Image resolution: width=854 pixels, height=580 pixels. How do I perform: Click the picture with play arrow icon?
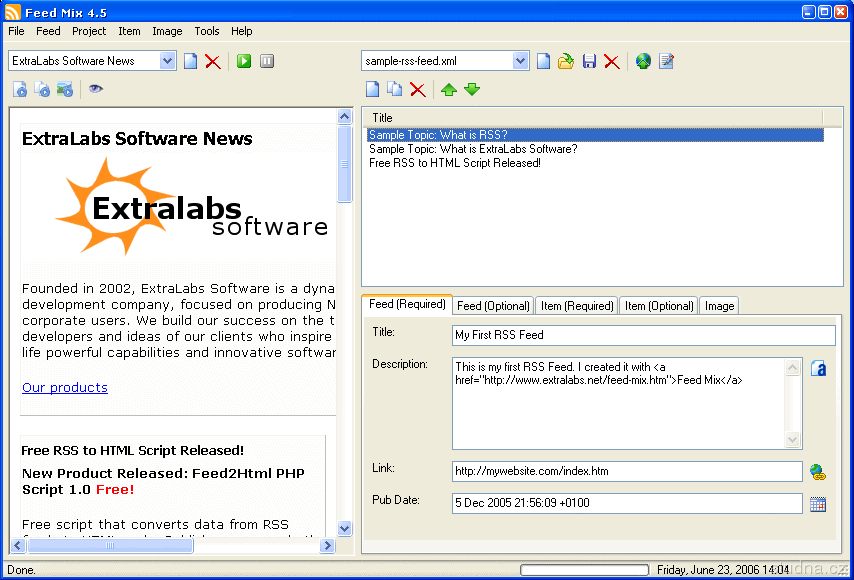pos(65,89)
